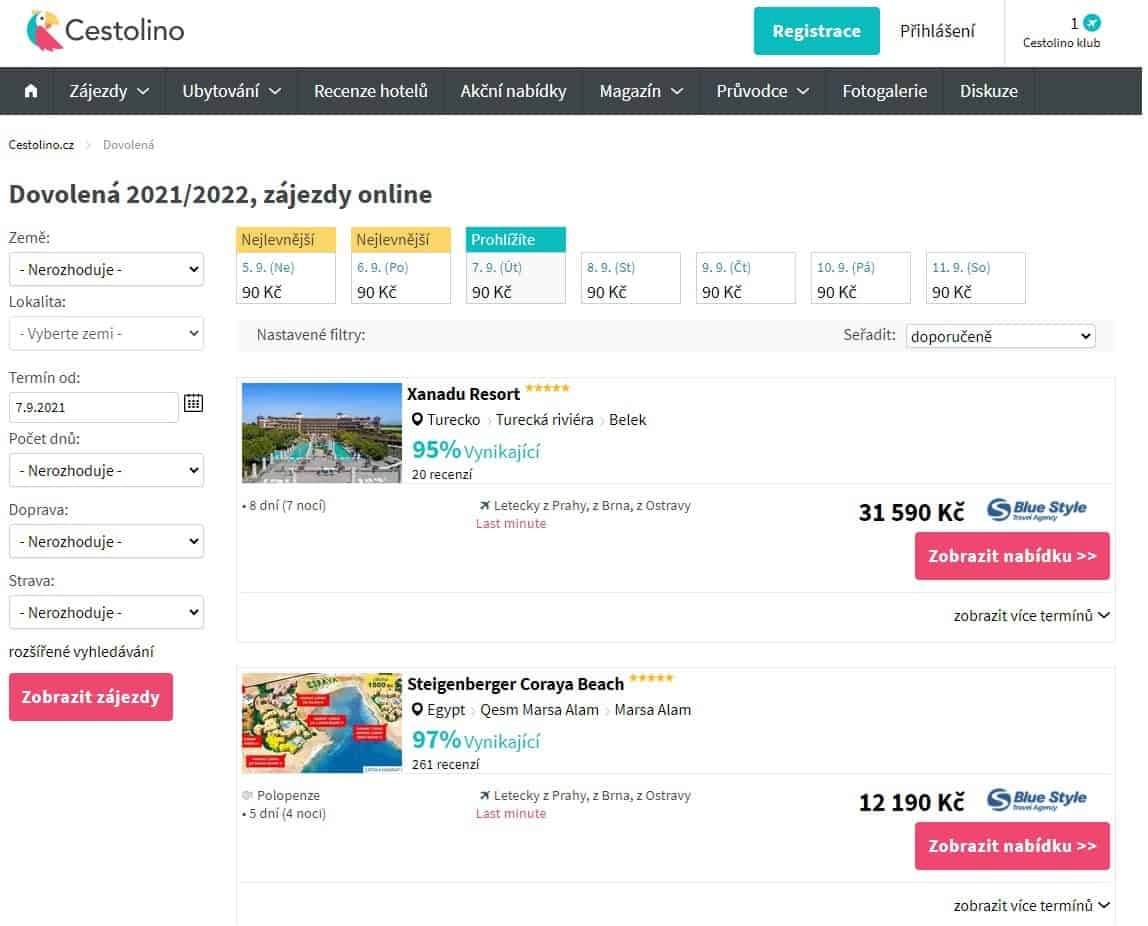Expand the Průvodce menu
The height and width of the screenshot is (926, 1148).
click(763, 92)
